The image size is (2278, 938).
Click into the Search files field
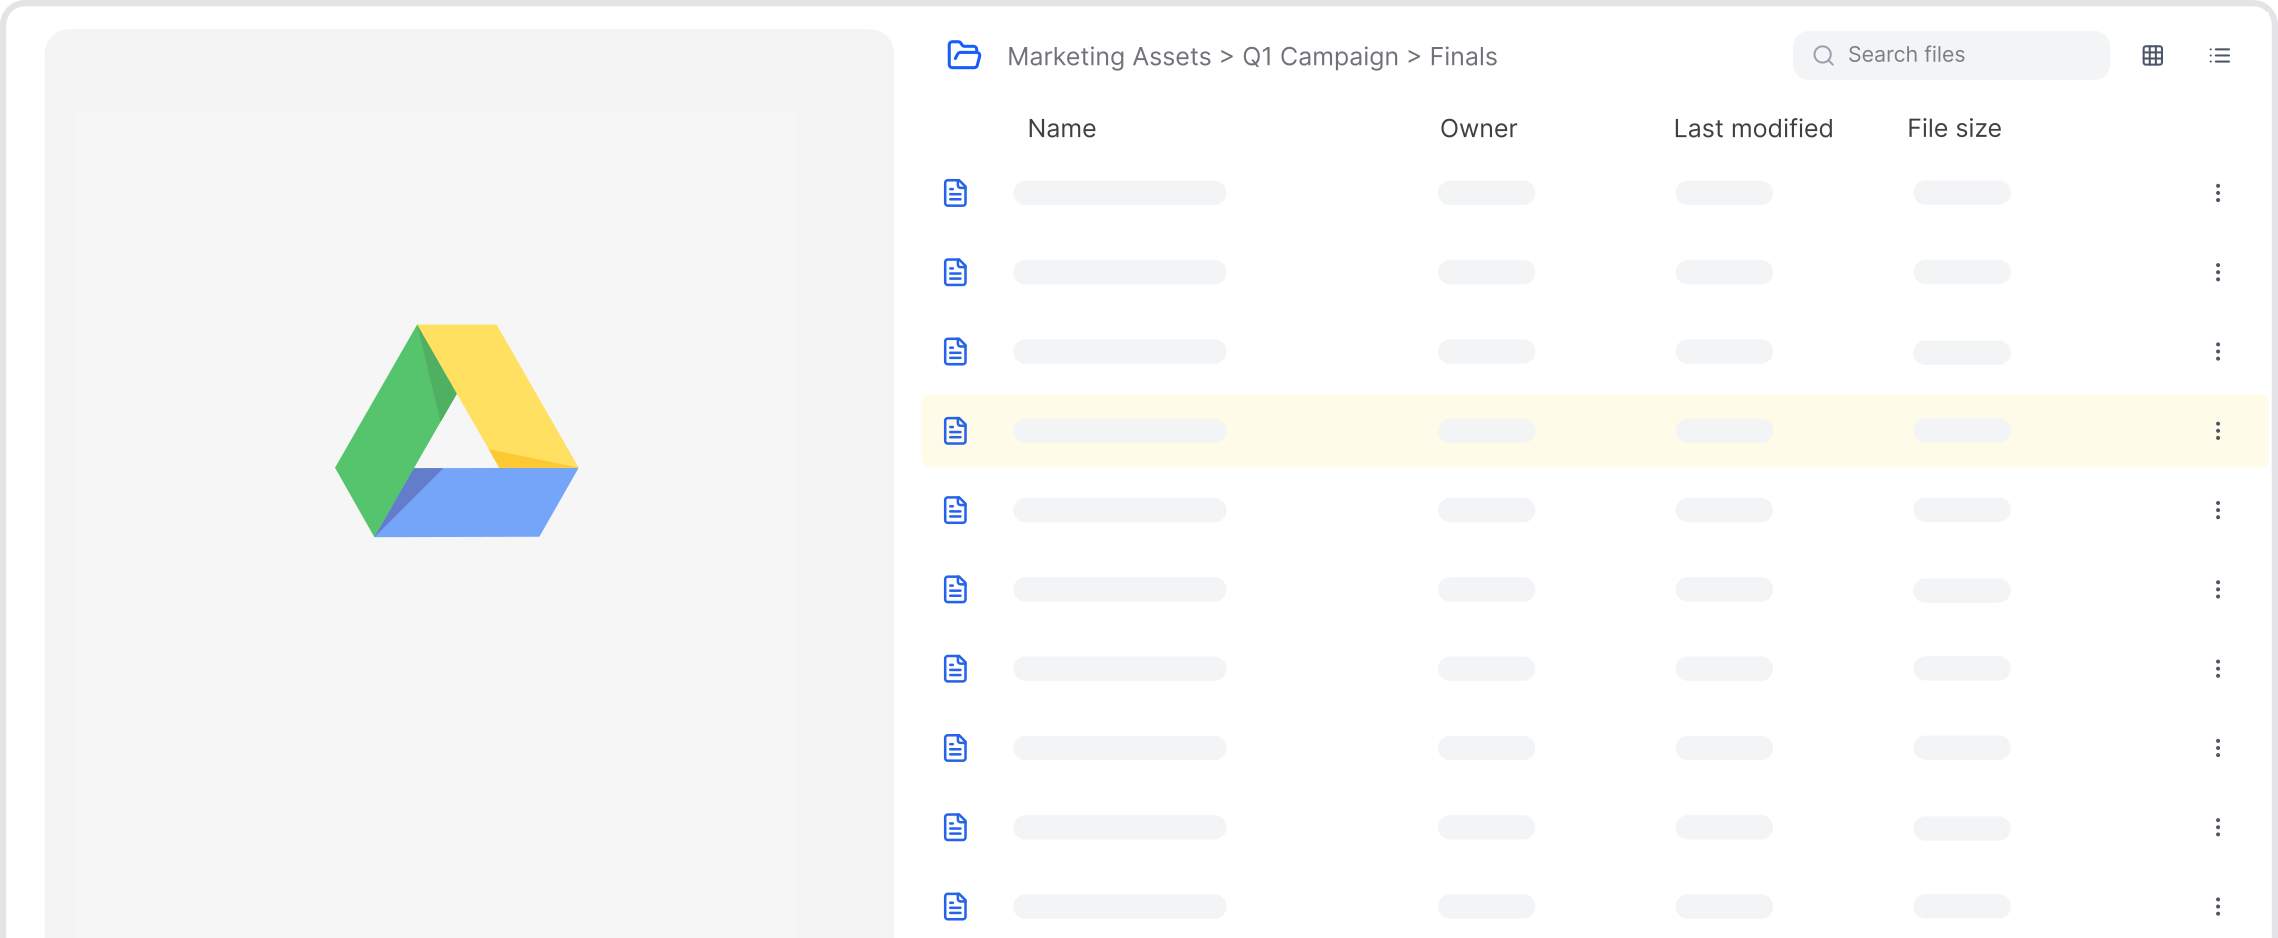(1951, 55)
